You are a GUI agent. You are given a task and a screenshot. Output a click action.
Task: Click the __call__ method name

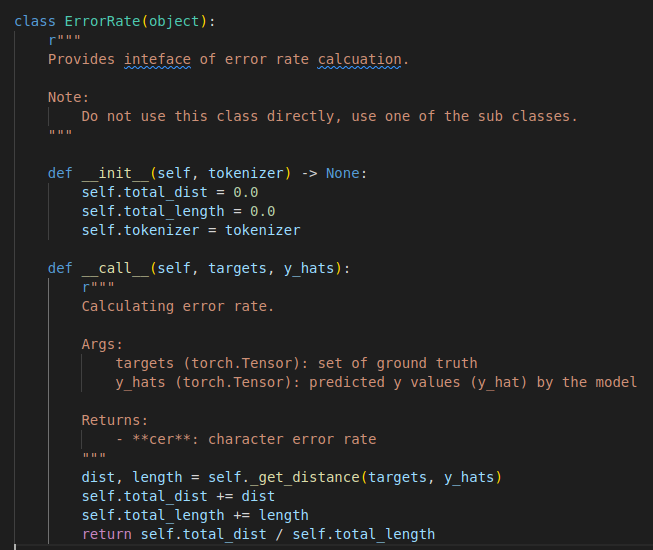coord(115,268)
